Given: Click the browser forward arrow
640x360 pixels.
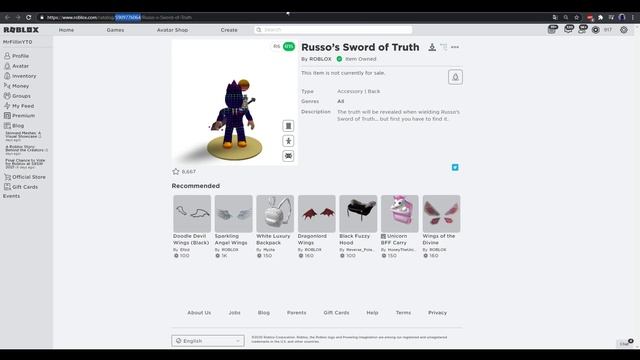Looking at the screenshot, I should (18, 17).
